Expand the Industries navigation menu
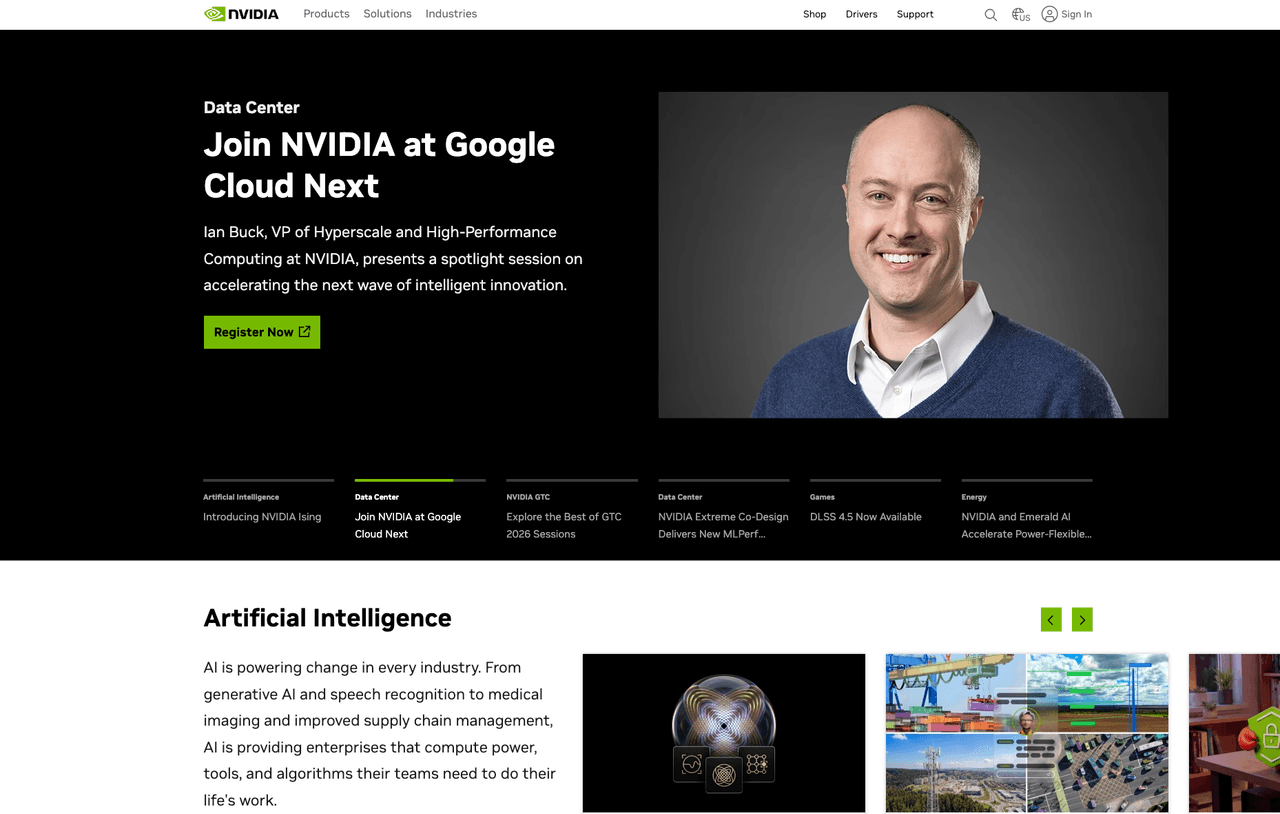The height and width of the screenshot is (814, 1280). tap(450, 13)
